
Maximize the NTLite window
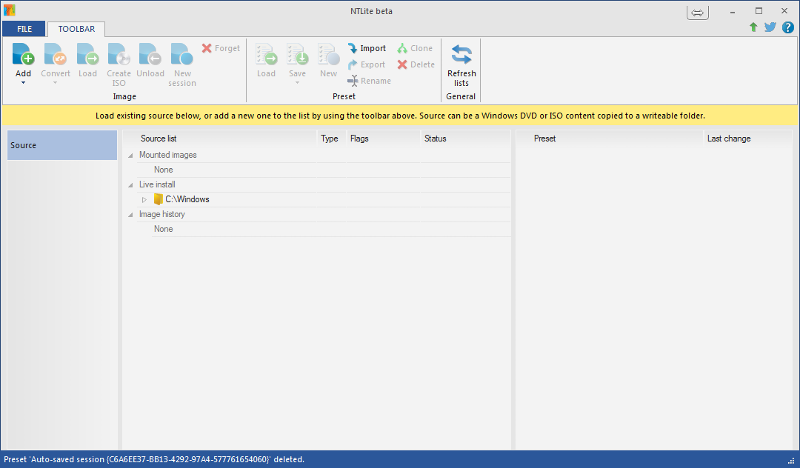click(759, 11)
